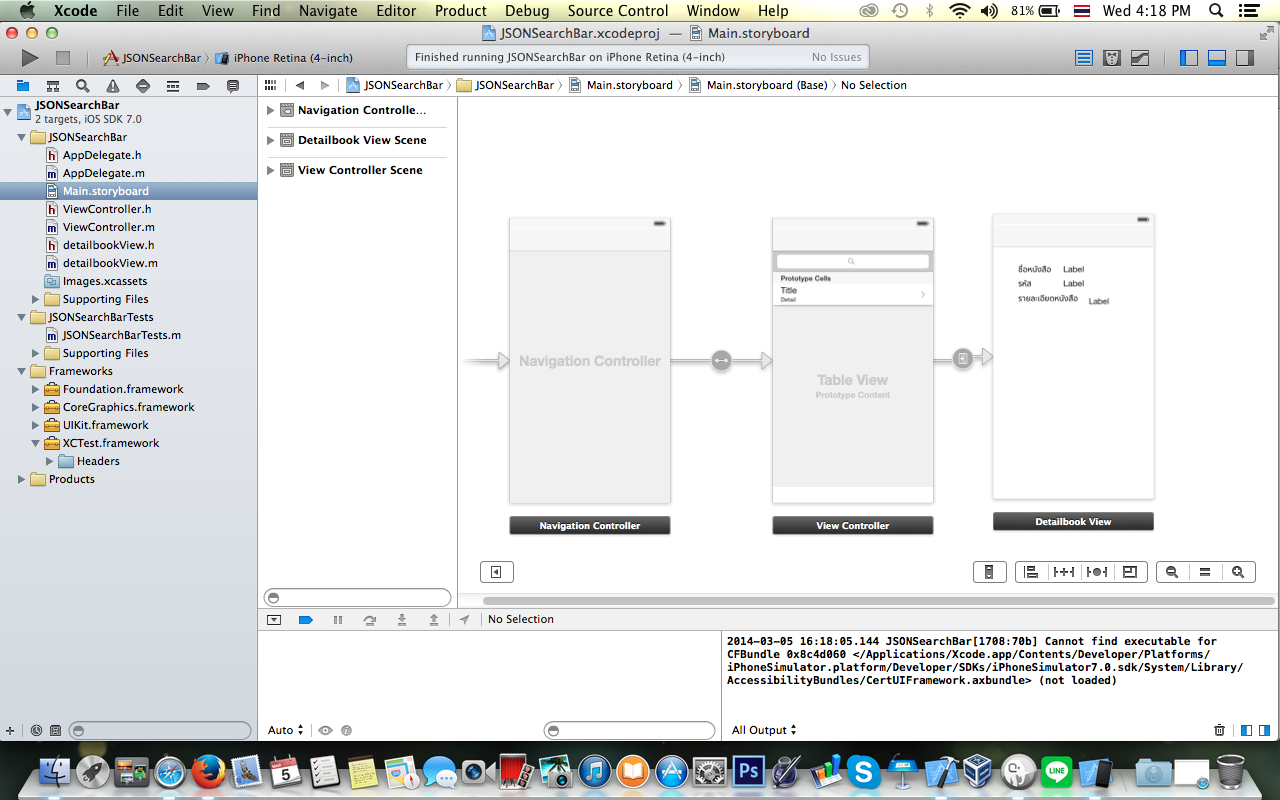Click the Detailbook View scene label
Viewport: 1280px width, 800px height.
click(1073, 522)
